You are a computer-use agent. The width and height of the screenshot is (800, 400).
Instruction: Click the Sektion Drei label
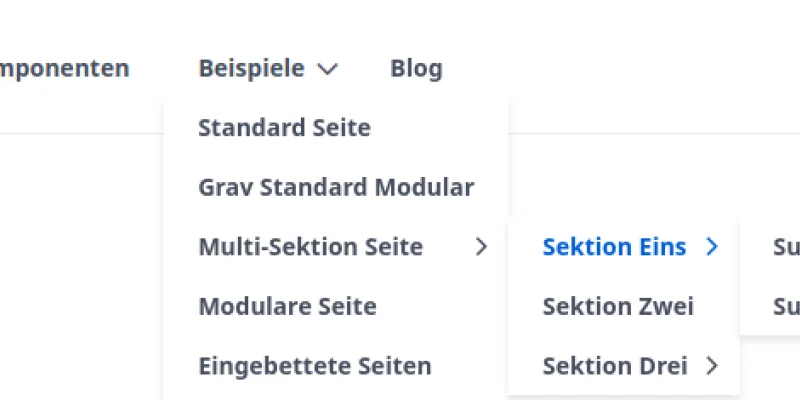[x=614, y=366]
